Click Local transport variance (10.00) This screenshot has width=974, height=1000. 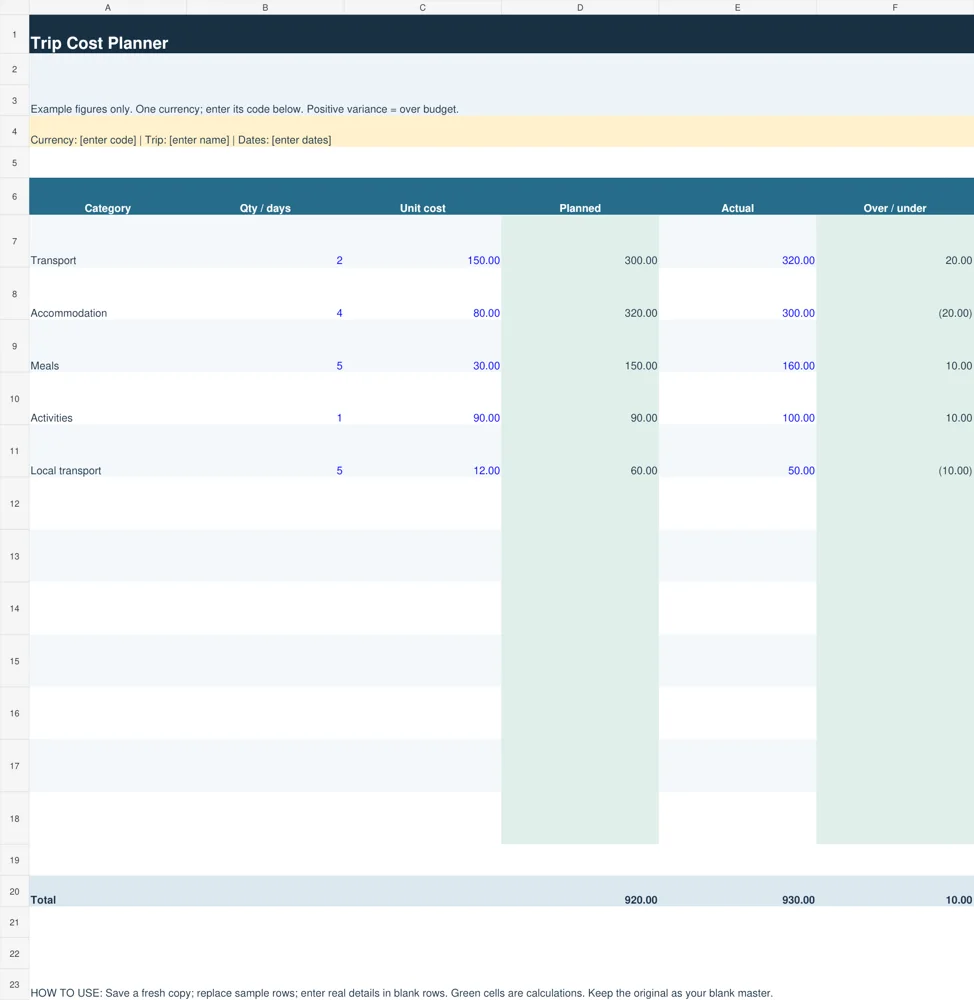(895, 451)
